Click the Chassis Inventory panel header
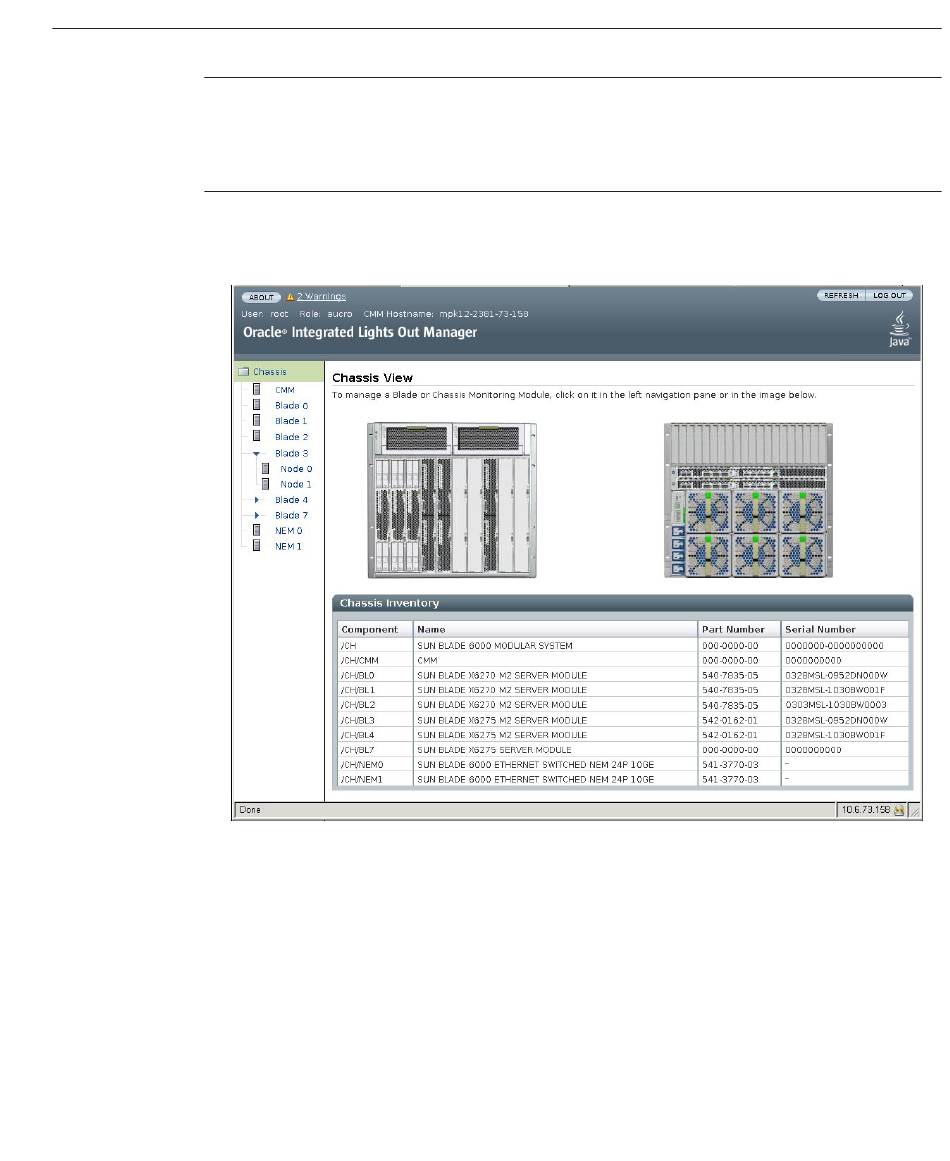 [623, 603]
